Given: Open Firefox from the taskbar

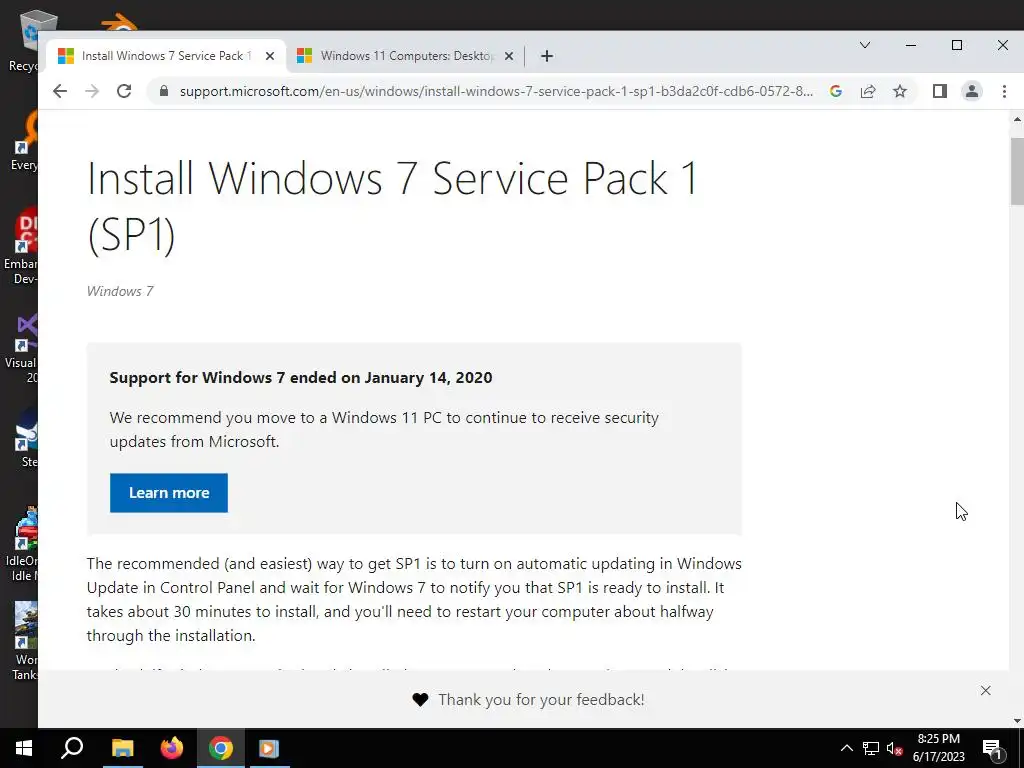Looking at the screenshot, I should [x=172, y=748].
